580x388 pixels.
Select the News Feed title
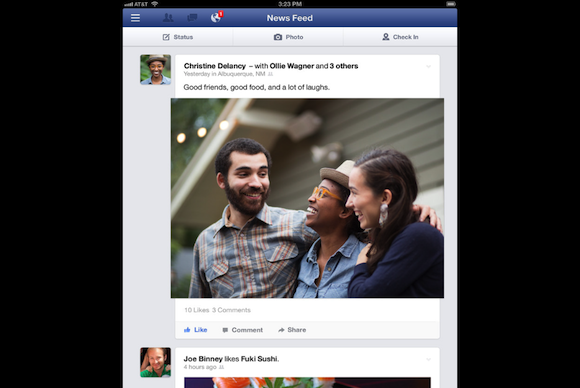tap(290, 18)
